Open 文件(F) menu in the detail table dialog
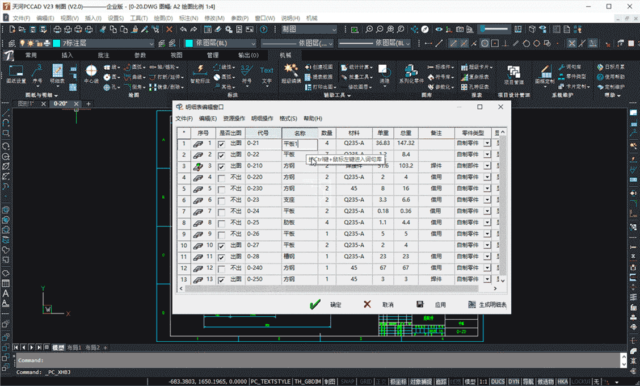The height and width of the screenshot is (386, 640). point(184,118)
